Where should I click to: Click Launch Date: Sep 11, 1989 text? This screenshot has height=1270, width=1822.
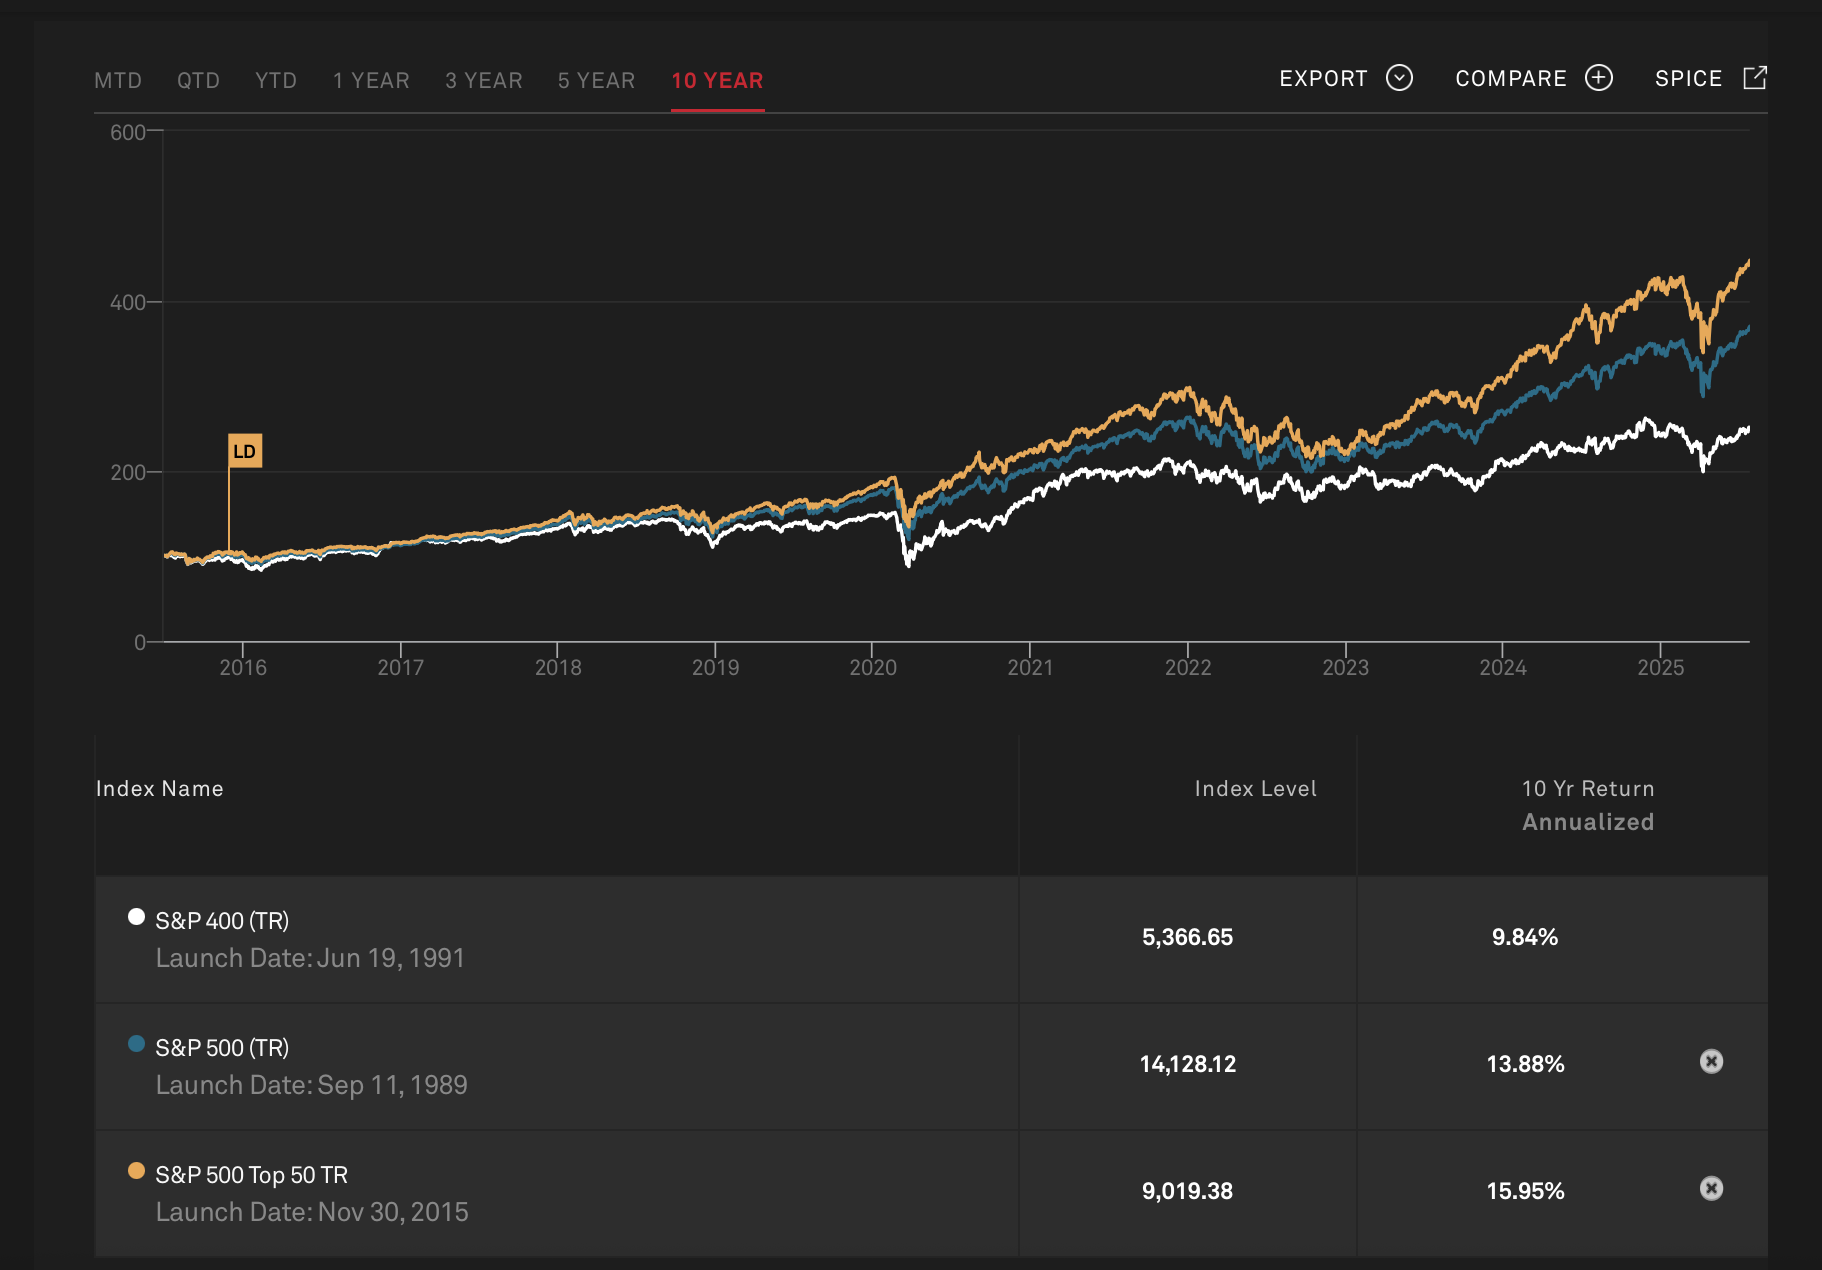[x=311, y=1086]
